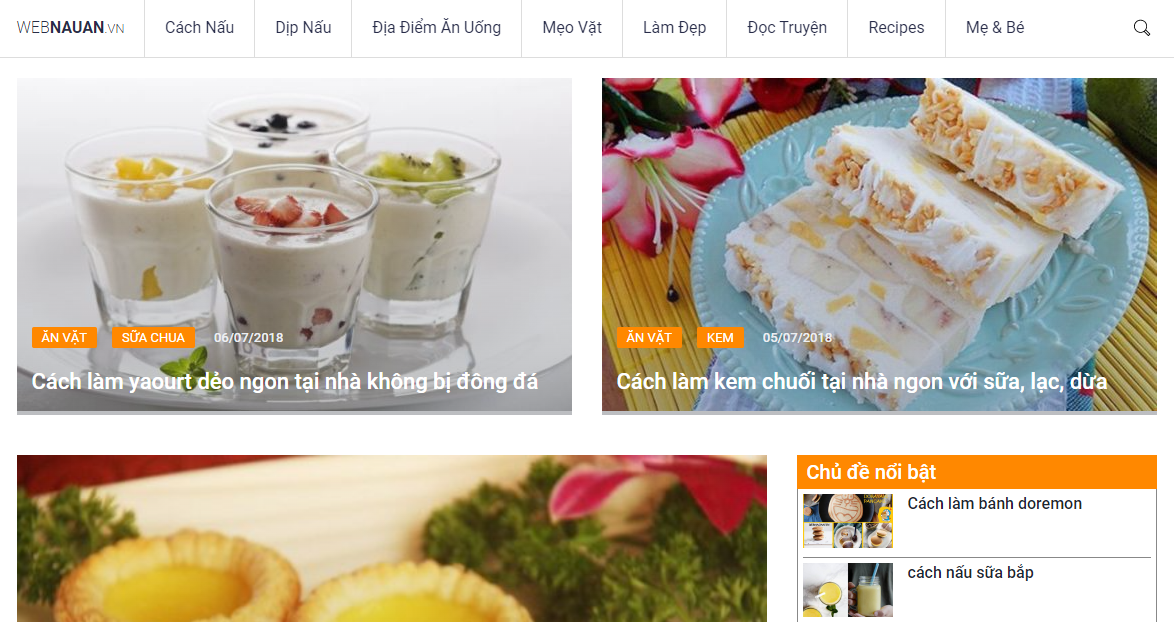Screen dimensions: 1174x622
Task: Open article Cách làm kem chuối tại nhà
Action: point(862,382)
